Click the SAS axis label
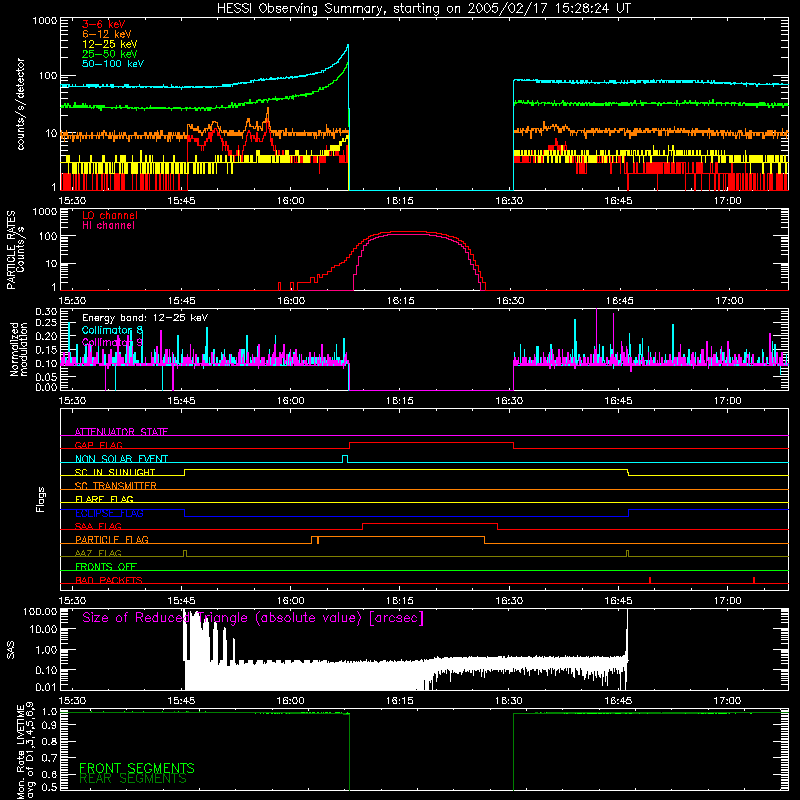Viewport: 800px width, 800px height. [x=10, y=650]
